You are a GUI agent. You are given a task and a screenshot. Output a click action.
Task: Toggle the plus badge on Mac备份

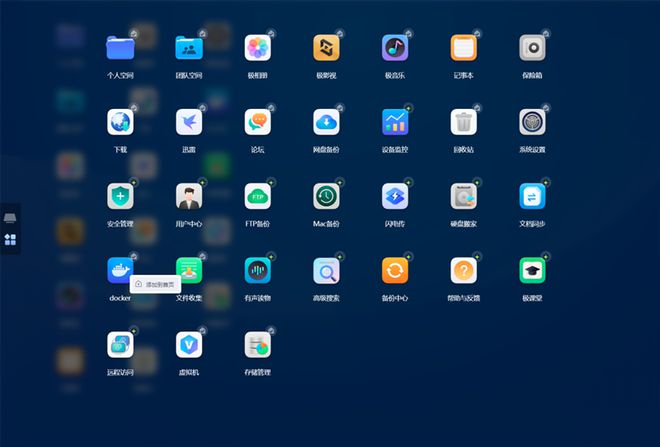(x=340, y=182)
